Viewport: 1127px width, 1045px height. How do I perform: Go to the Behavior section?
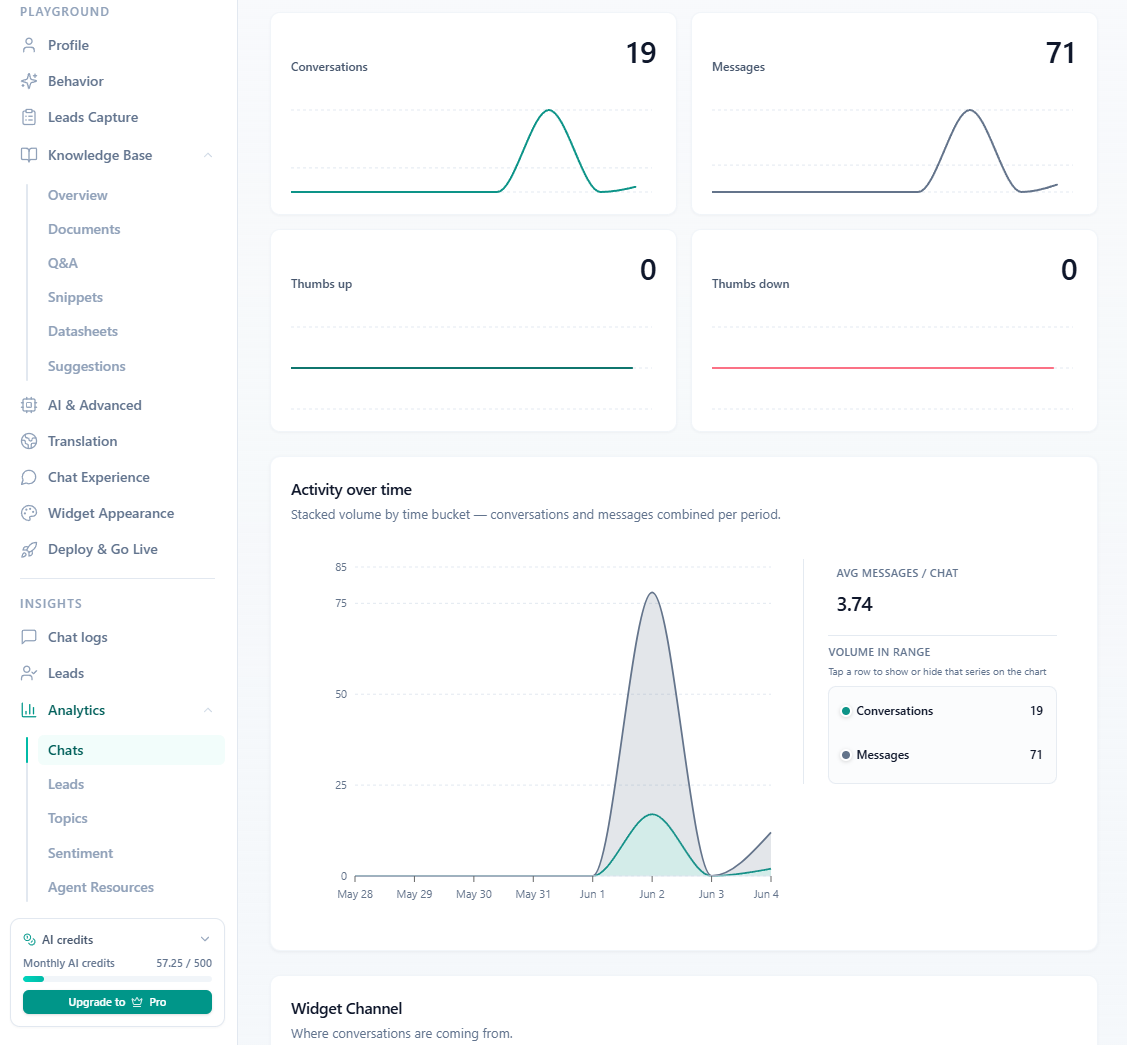(75, 81)
